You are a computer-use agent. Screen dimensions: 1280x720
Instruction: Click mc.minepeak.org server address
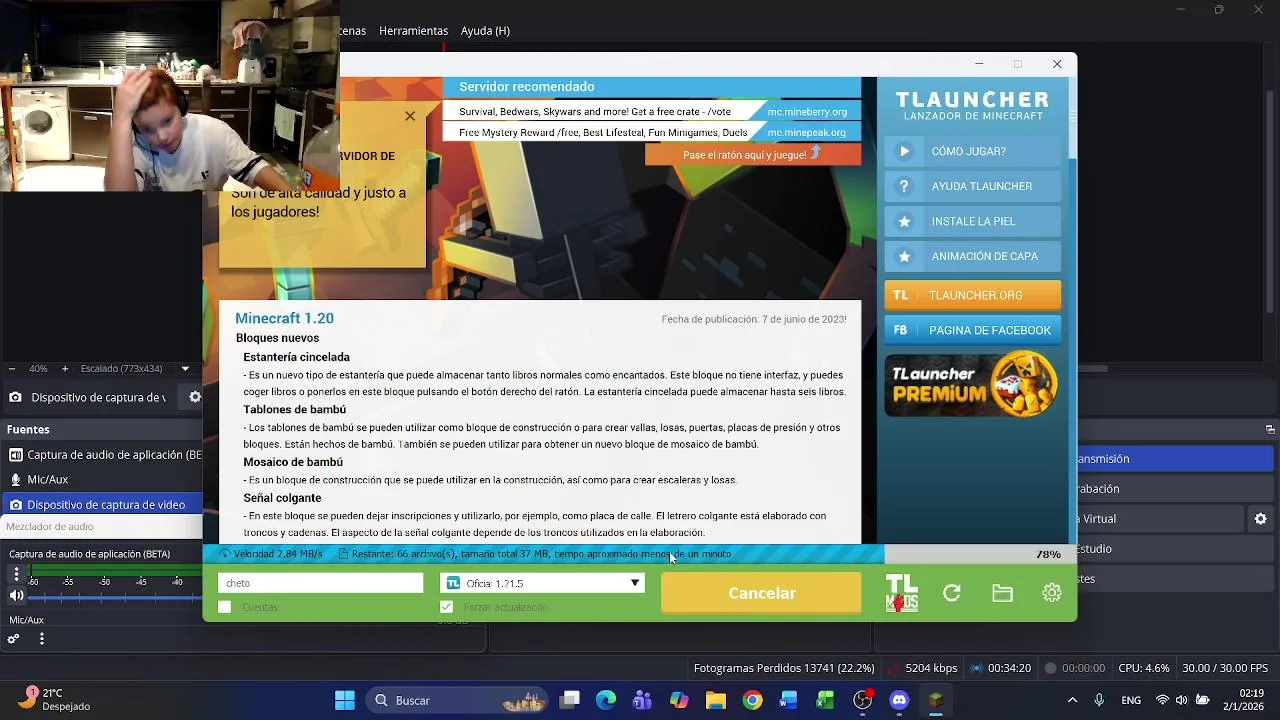click(807, 132)
